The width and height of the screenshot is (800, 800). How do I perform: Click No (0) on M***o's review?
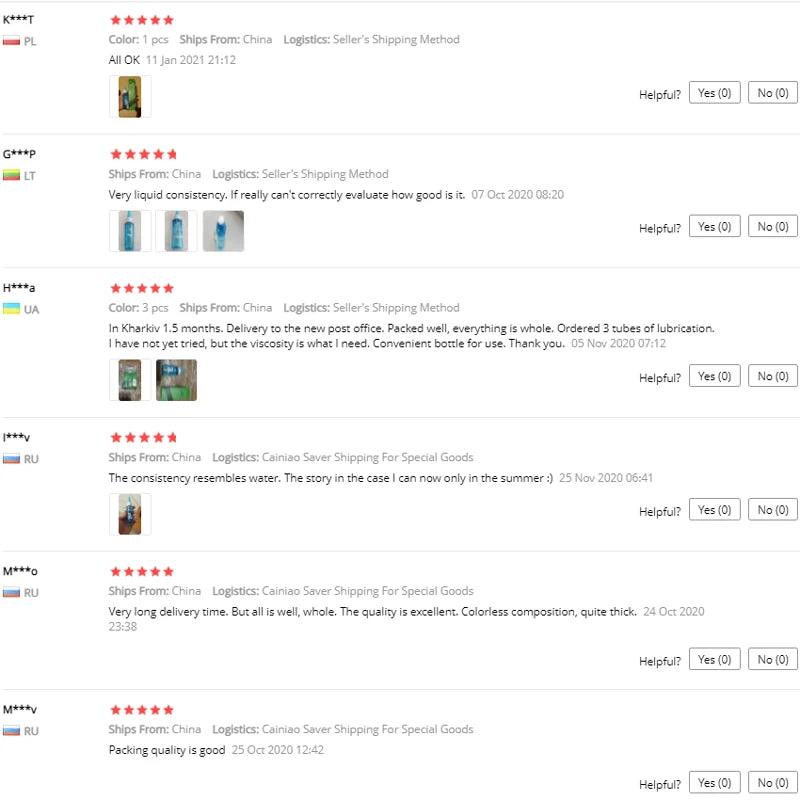(772, 659)
